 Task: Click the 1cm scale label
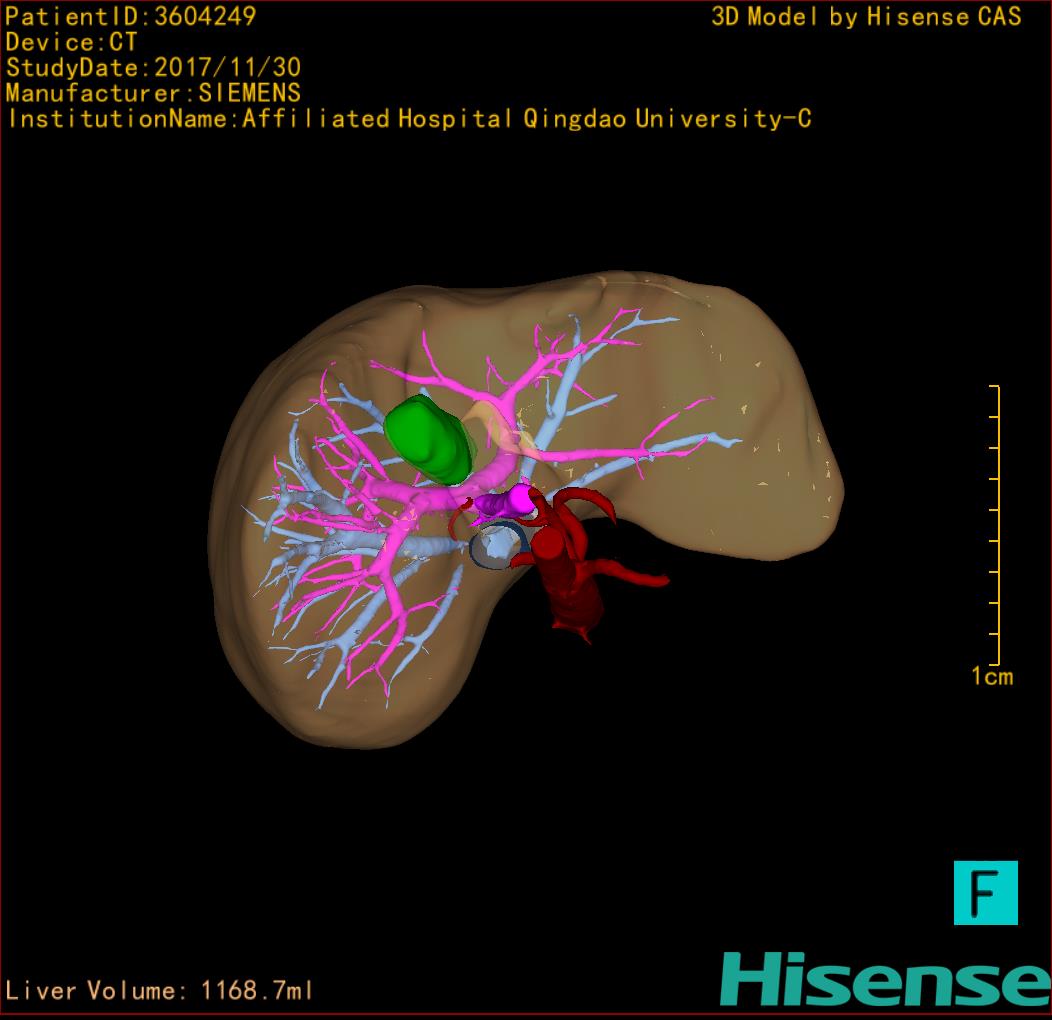992,677
